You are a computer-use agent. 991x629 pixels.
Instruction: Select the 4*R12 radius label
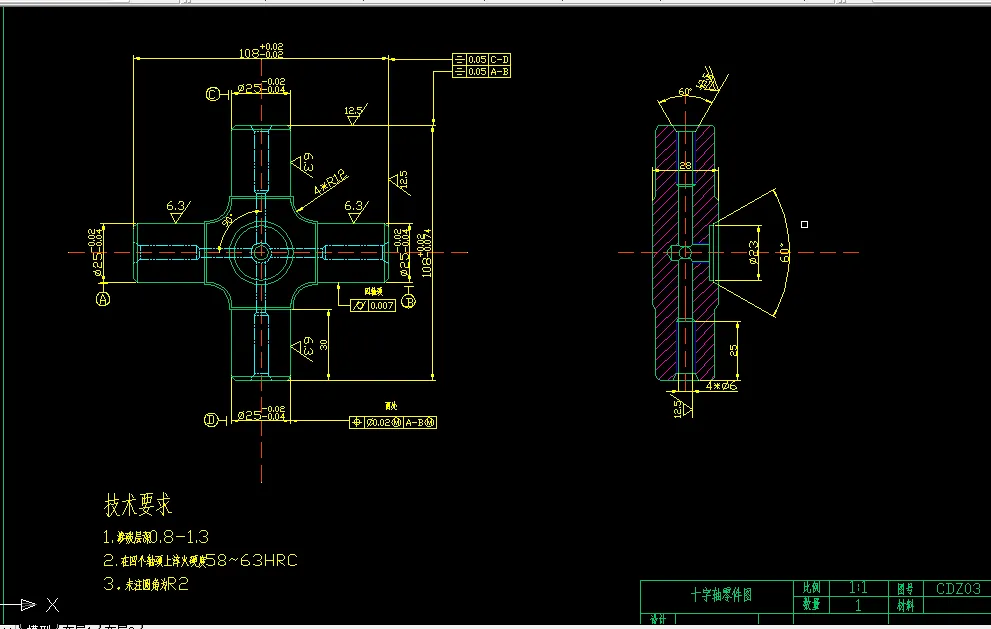pyautogui.click(x=331, y=183)
